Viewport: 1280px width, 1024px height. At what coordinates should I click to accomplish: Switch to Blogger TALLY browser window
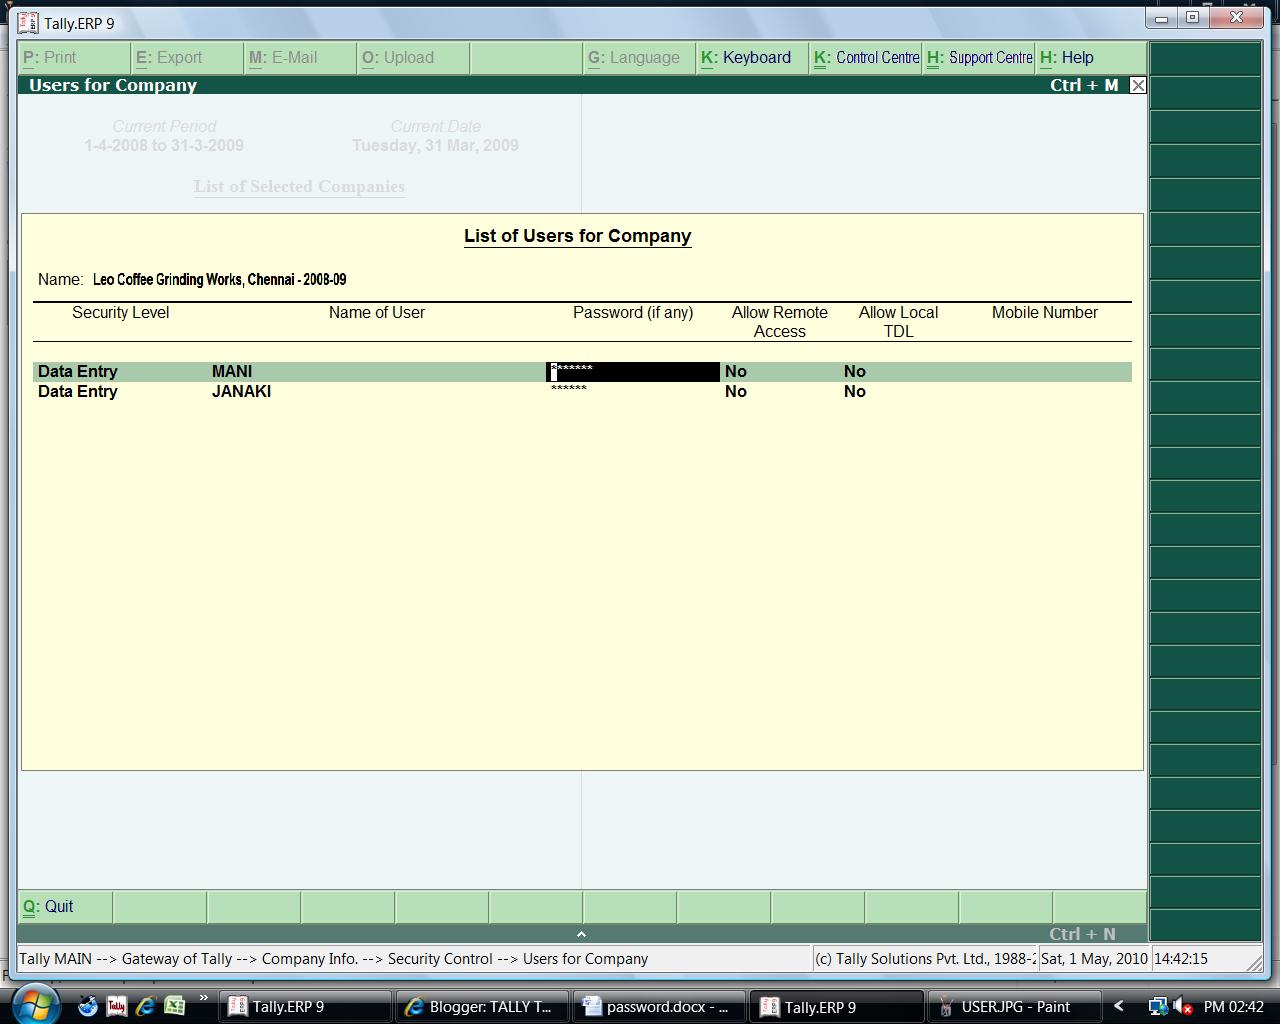coord(483,1007)
